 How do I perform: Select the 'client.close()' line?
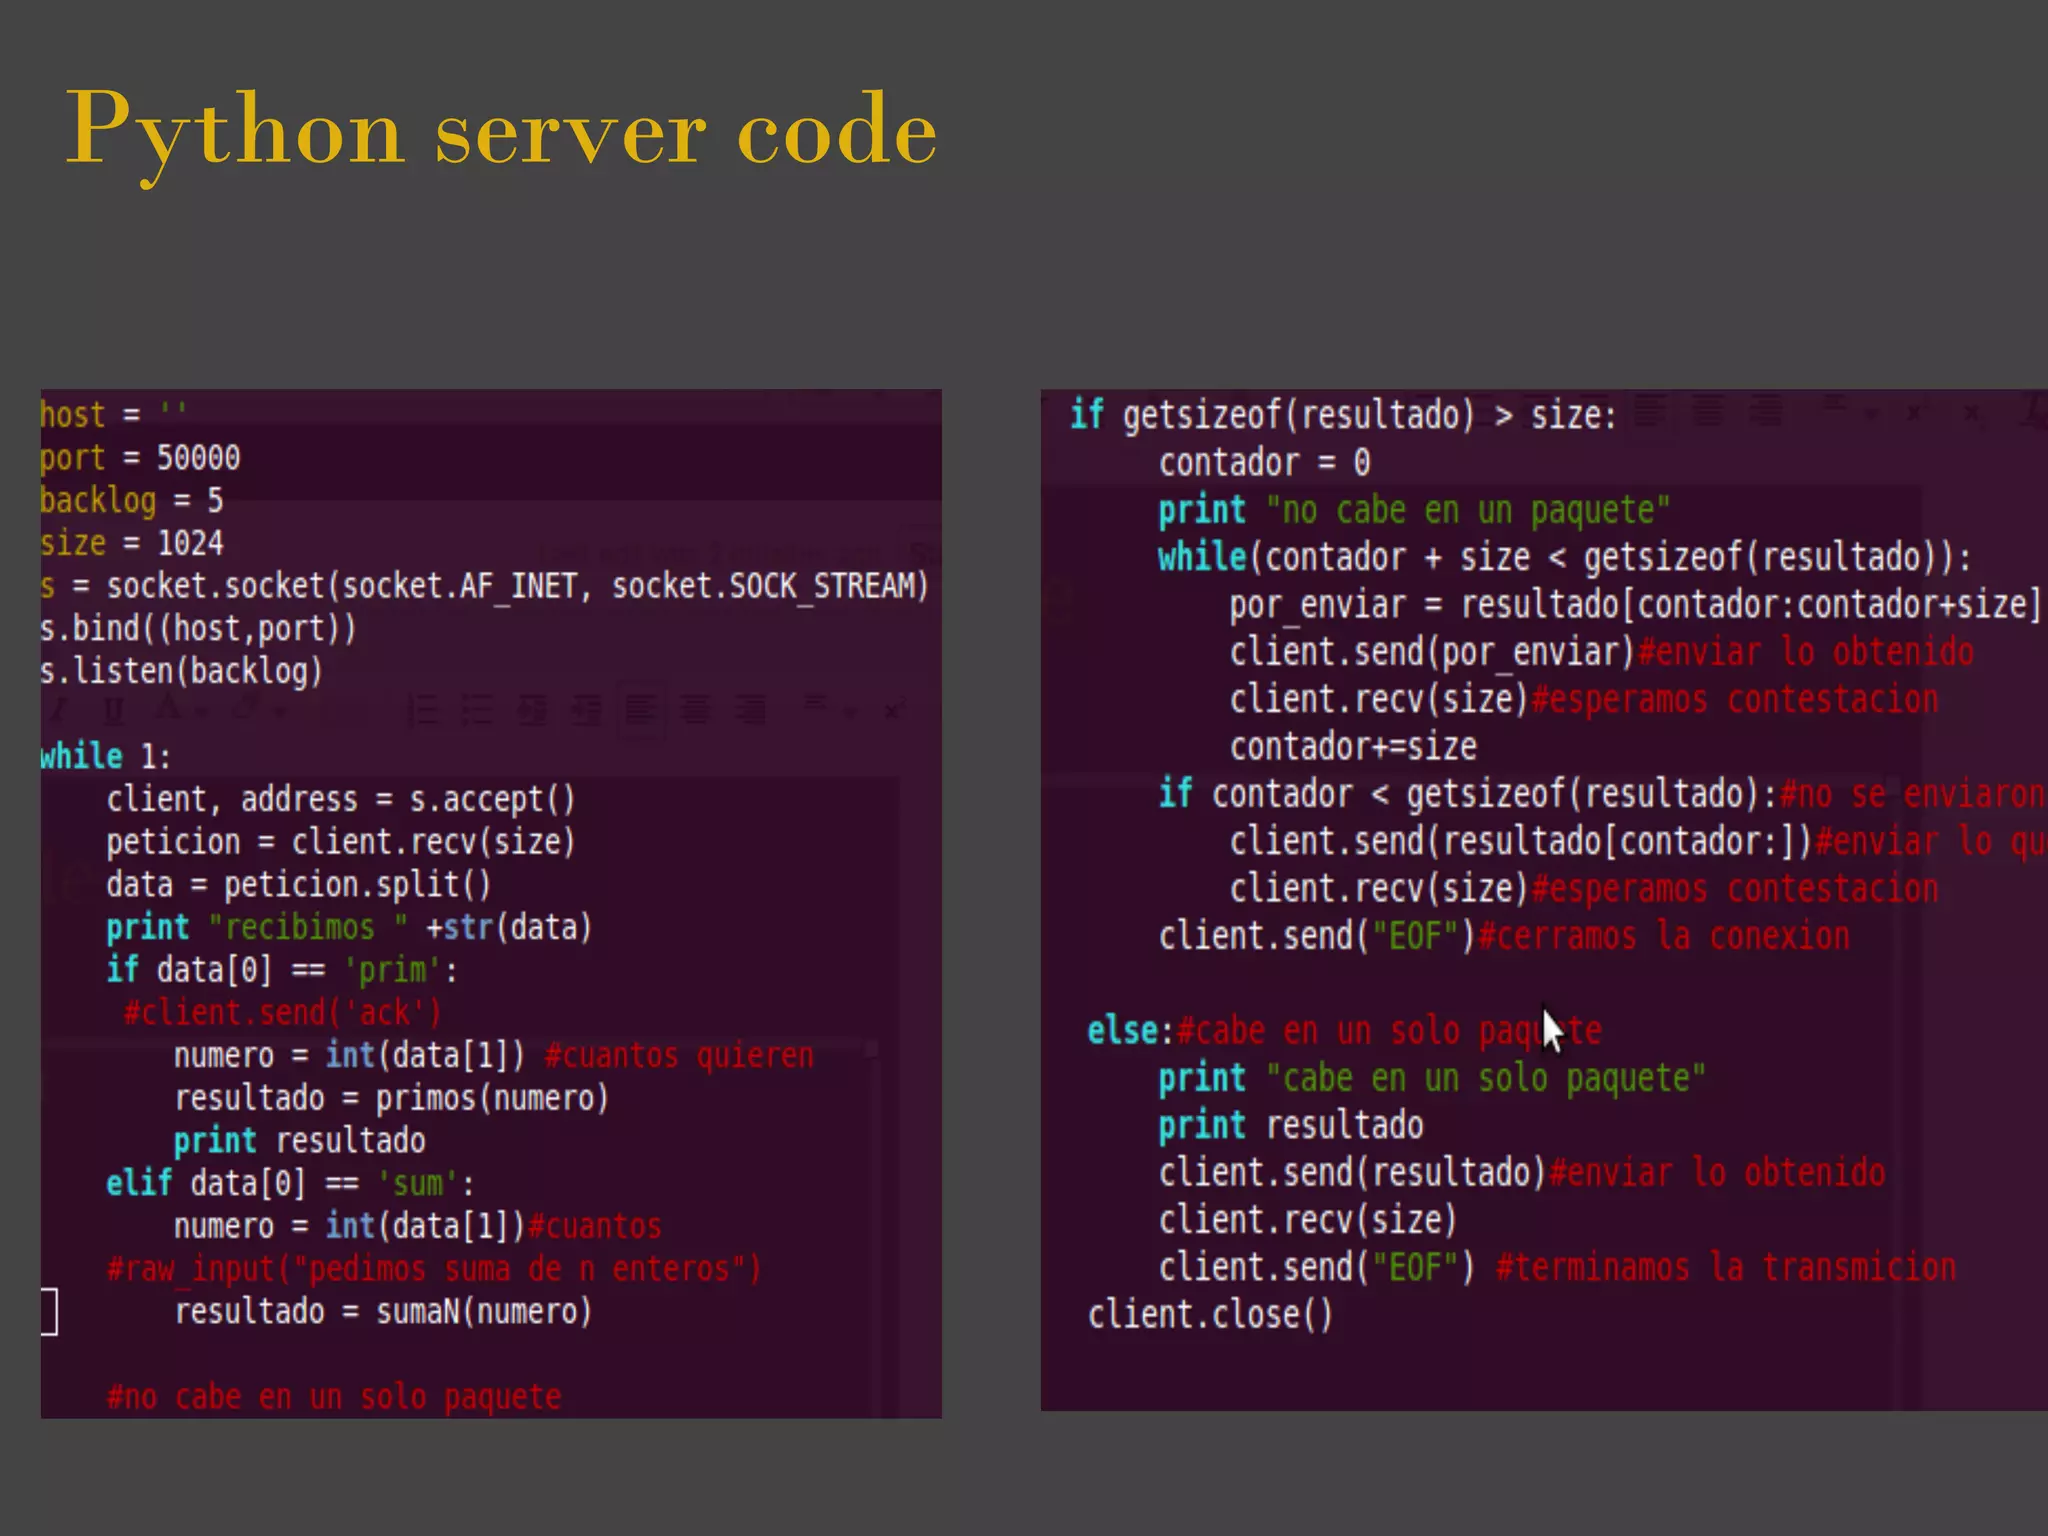[x=1210, y=1314]
